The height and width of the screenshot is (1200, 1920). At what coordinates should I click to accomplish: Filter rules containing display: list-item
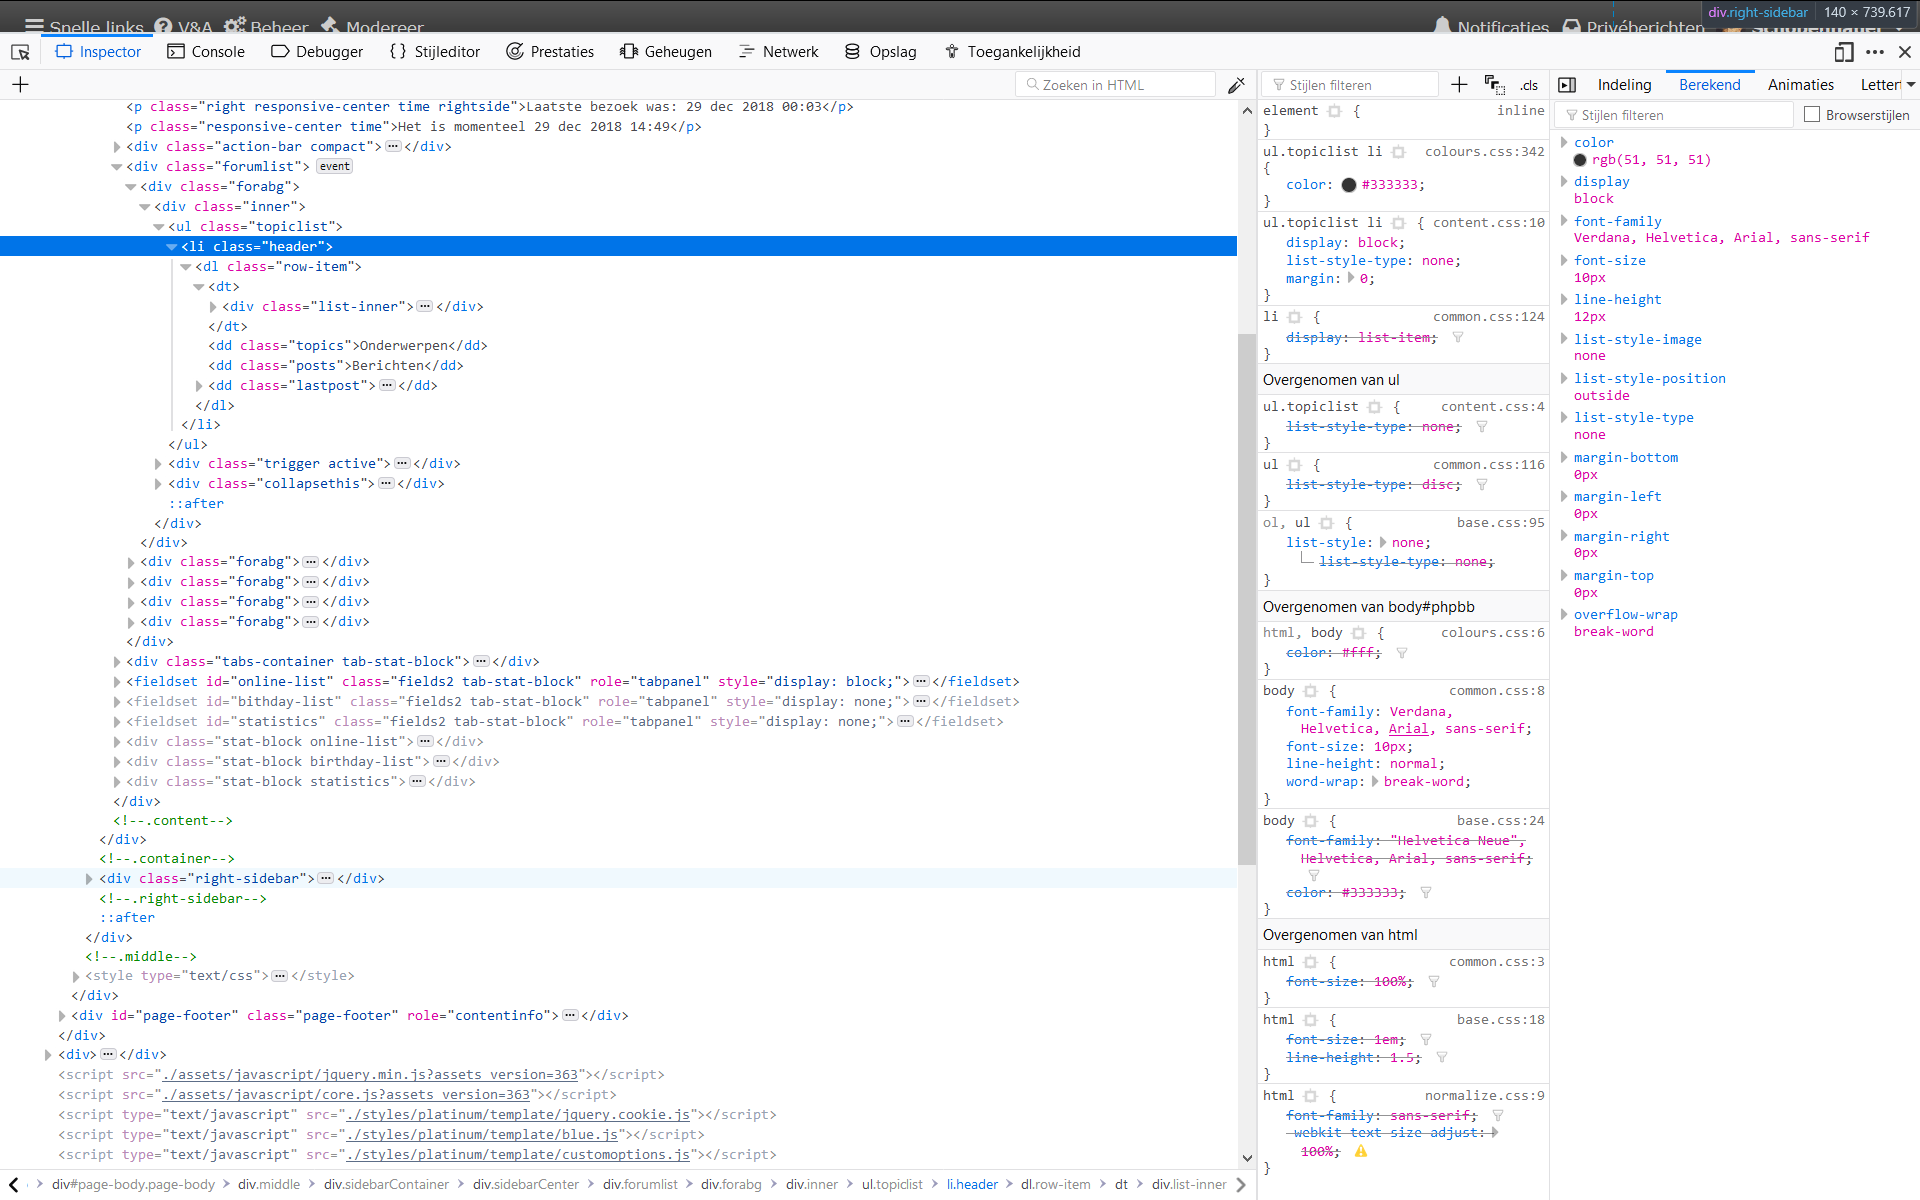coord(1458,338)
